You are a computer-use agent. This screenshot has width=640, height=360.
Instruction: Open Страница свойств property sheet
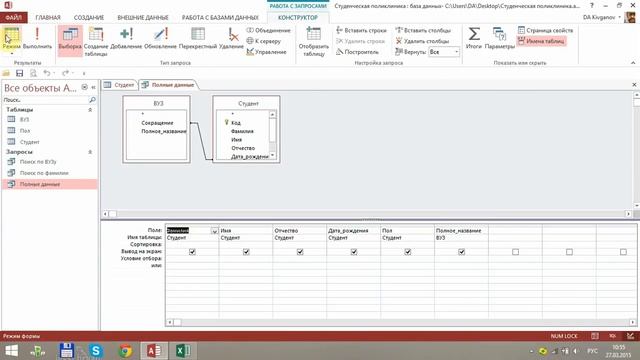point(545,30)
